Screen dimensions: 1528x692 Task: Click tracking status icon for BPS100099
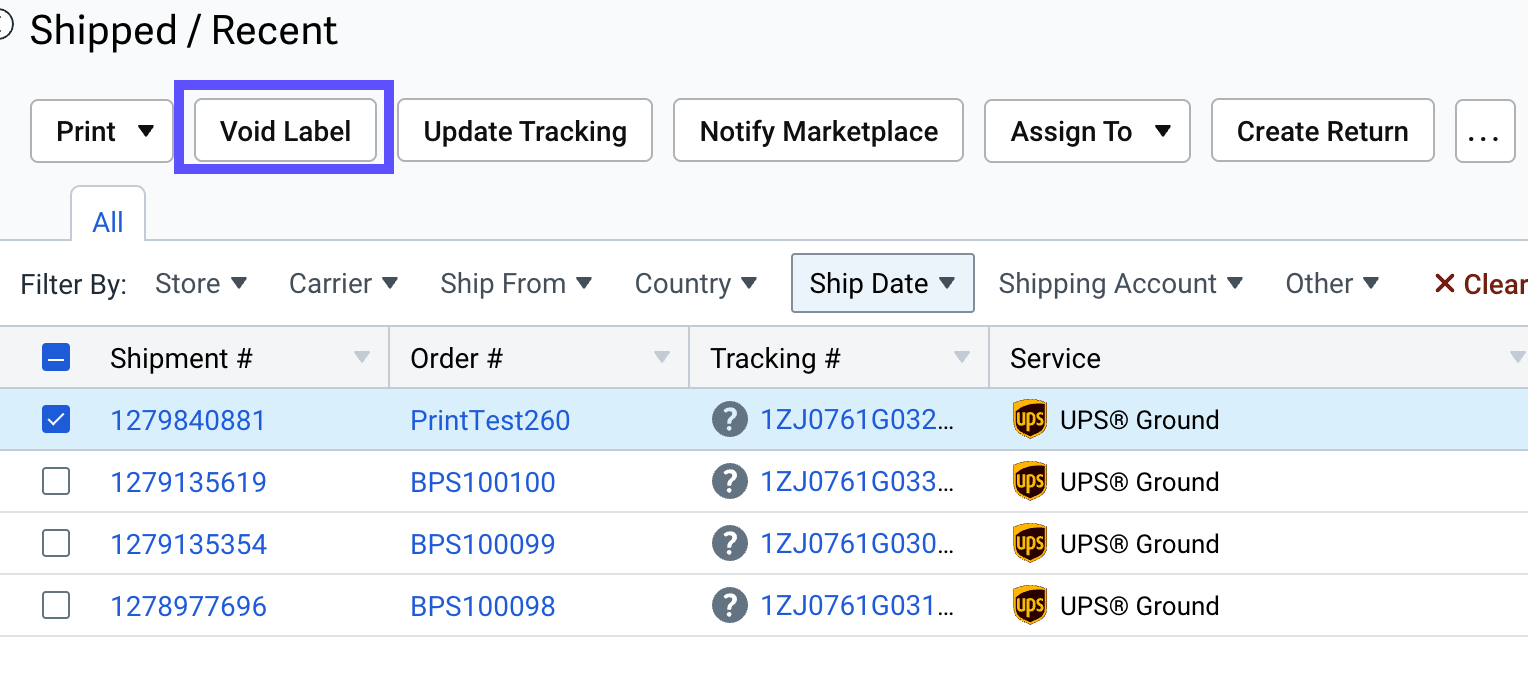click(730, 544)
